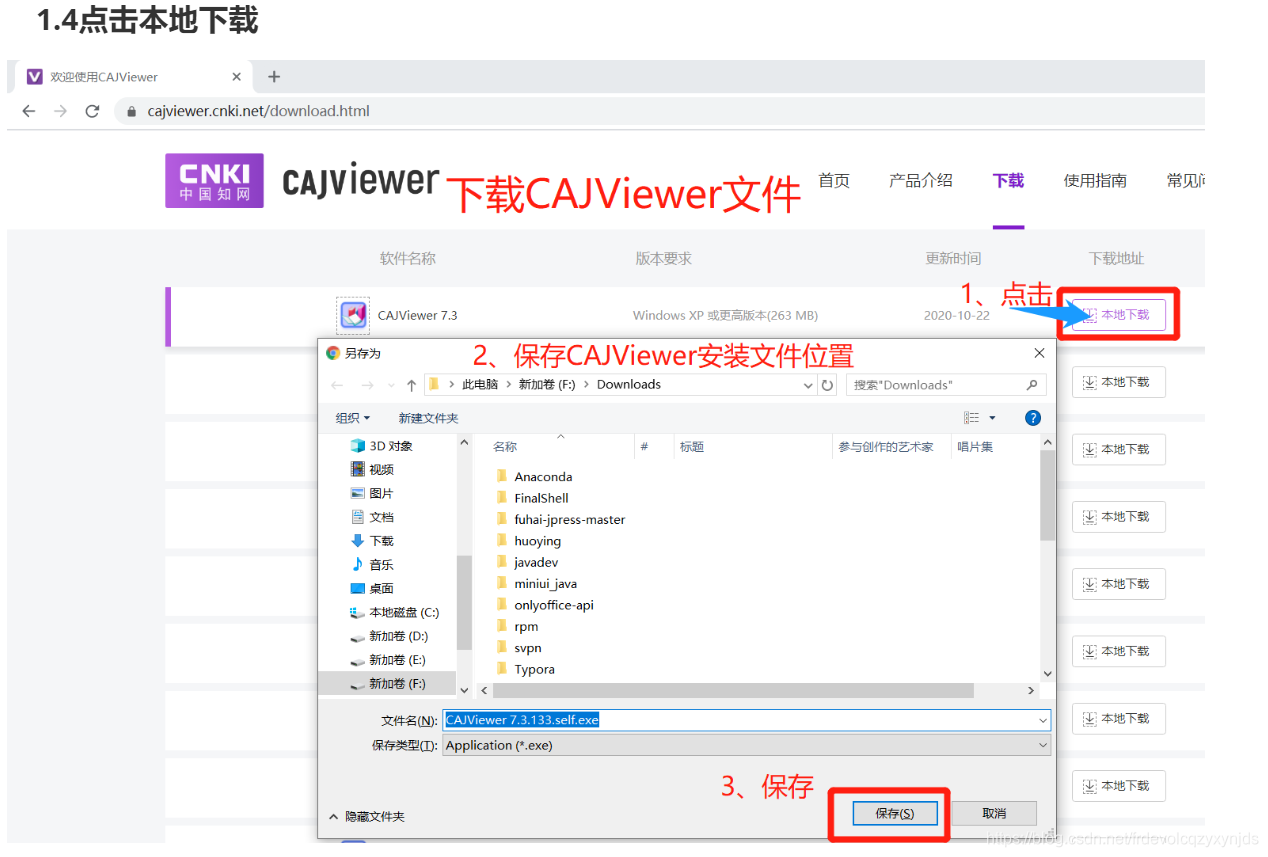Click the 搜索"Downloads" search box
The width and height of the screenshot is (1268, 857).
(x=946, y=385)
